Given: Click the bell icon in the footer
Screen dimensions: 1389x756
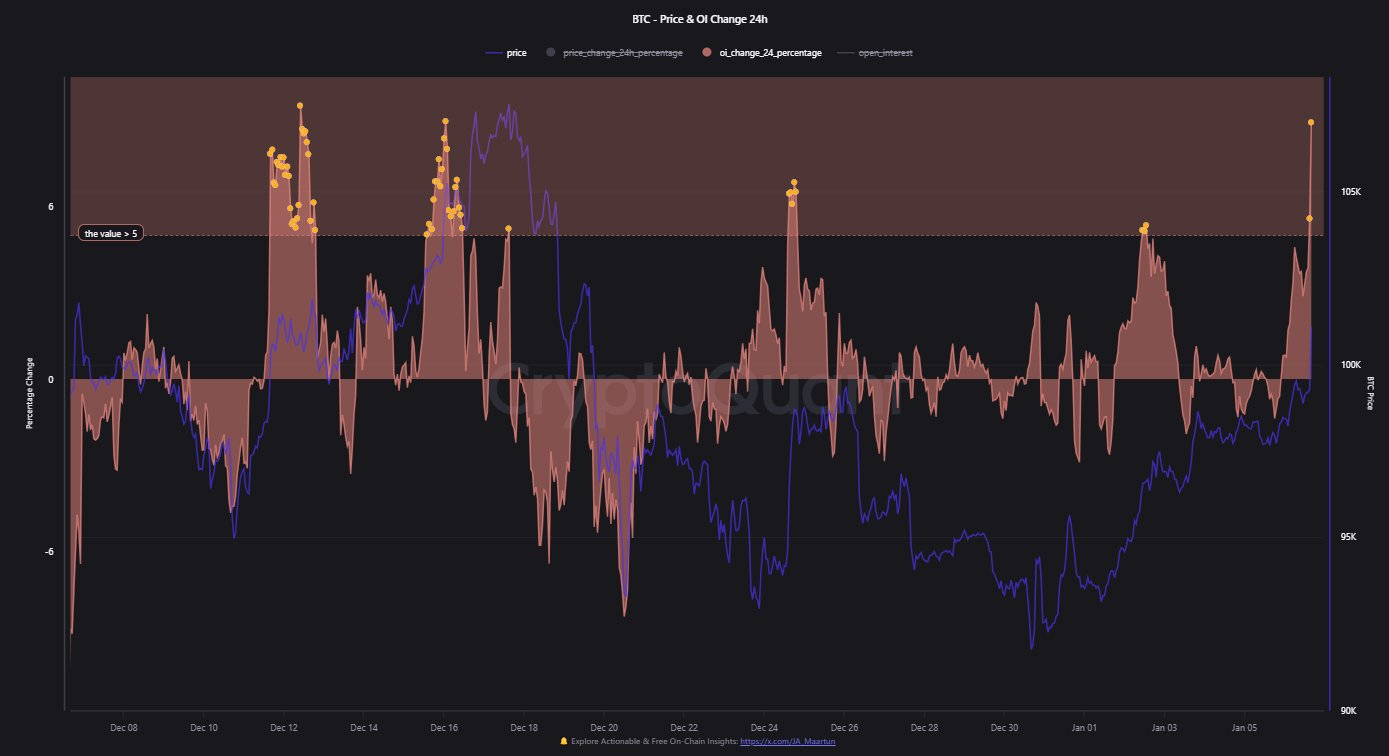Looking at the screenshot, I should pyautogui.click(x=564, y=742).
